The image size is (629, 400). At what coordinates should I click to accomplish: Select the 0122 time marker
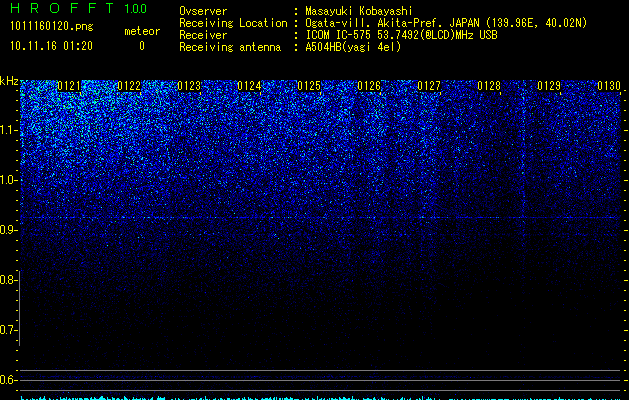(x=129, y=86)
